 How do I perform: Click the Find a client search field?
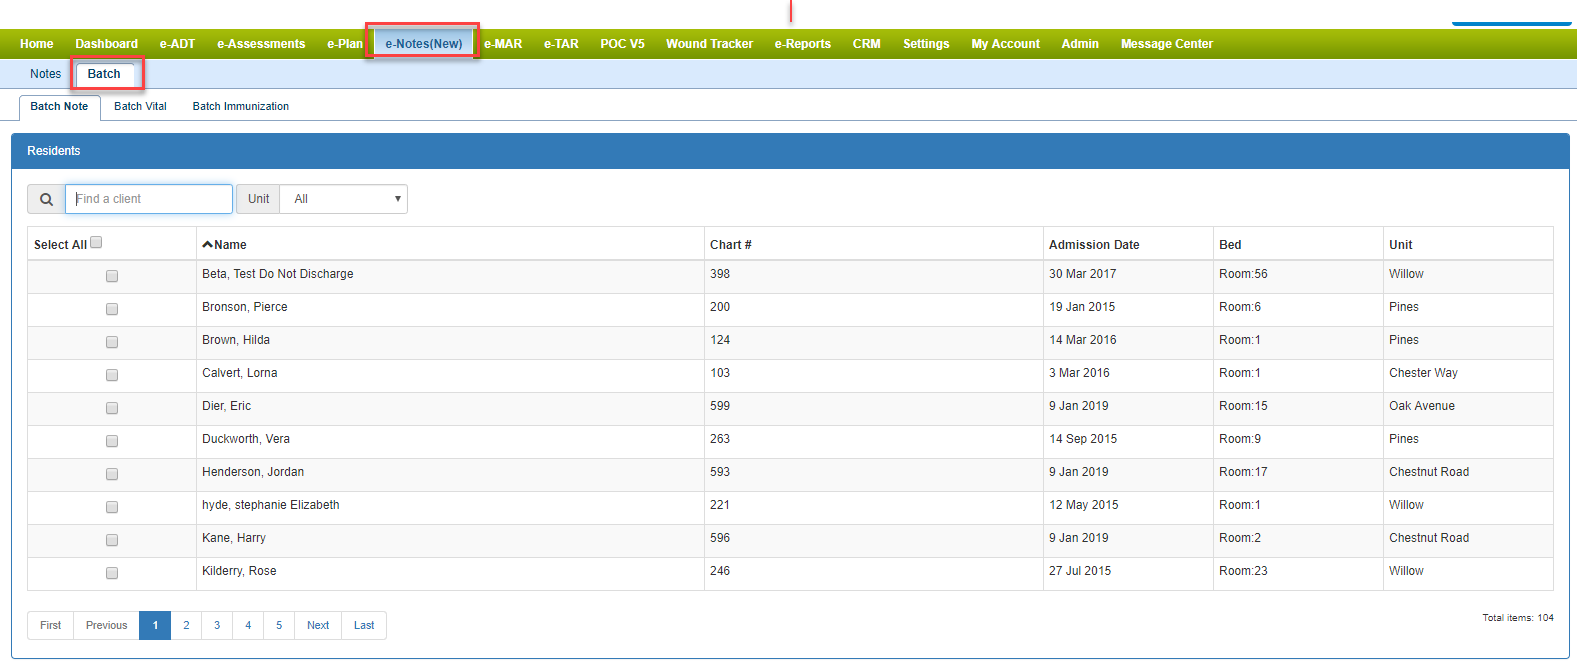(149, 199)
